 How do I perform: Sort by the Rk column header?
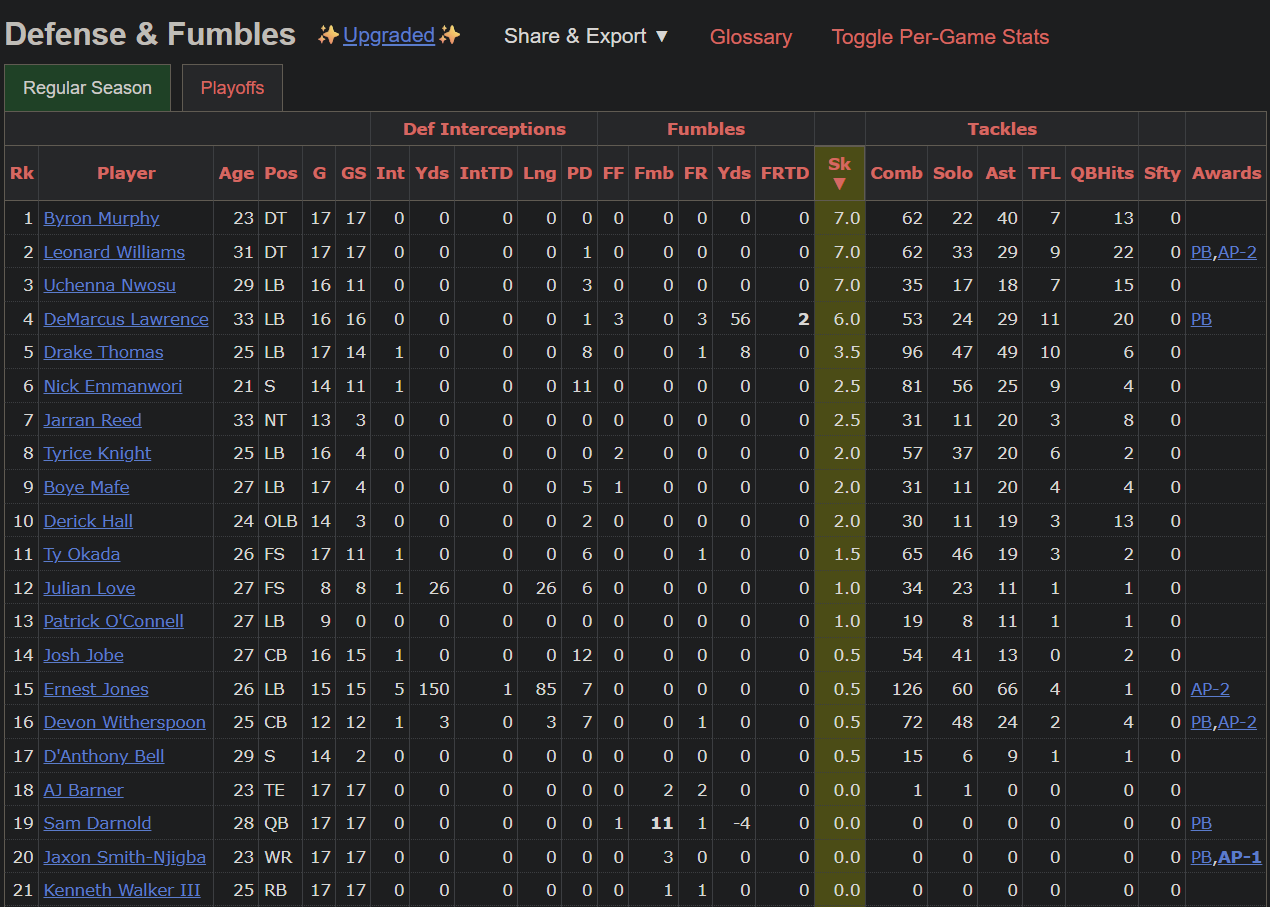[22, 173]
